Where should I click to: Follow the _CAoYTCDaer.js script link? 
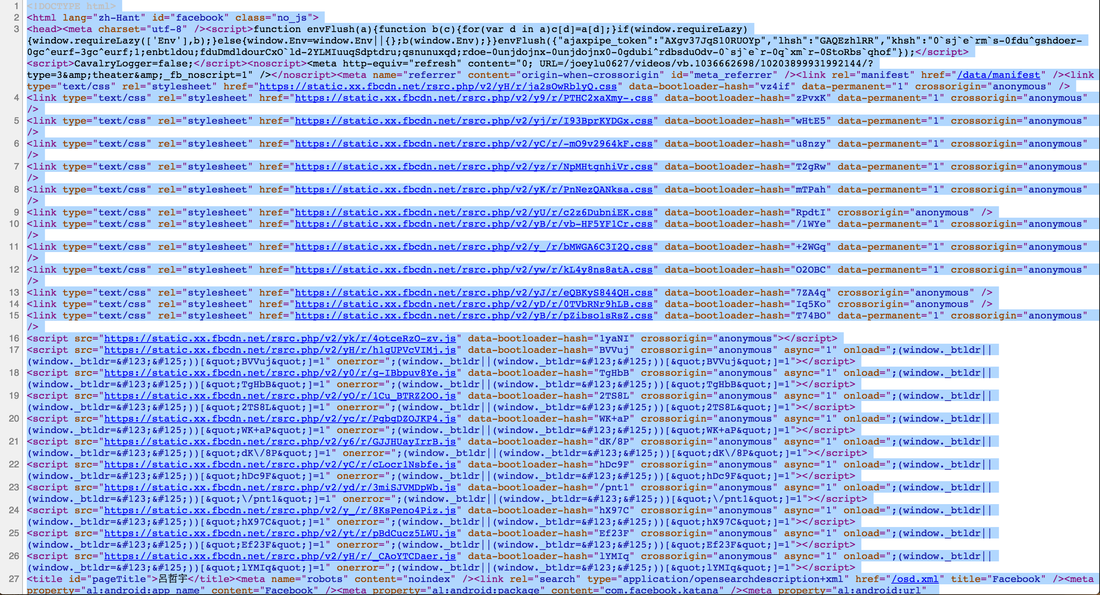click(280, 556)
